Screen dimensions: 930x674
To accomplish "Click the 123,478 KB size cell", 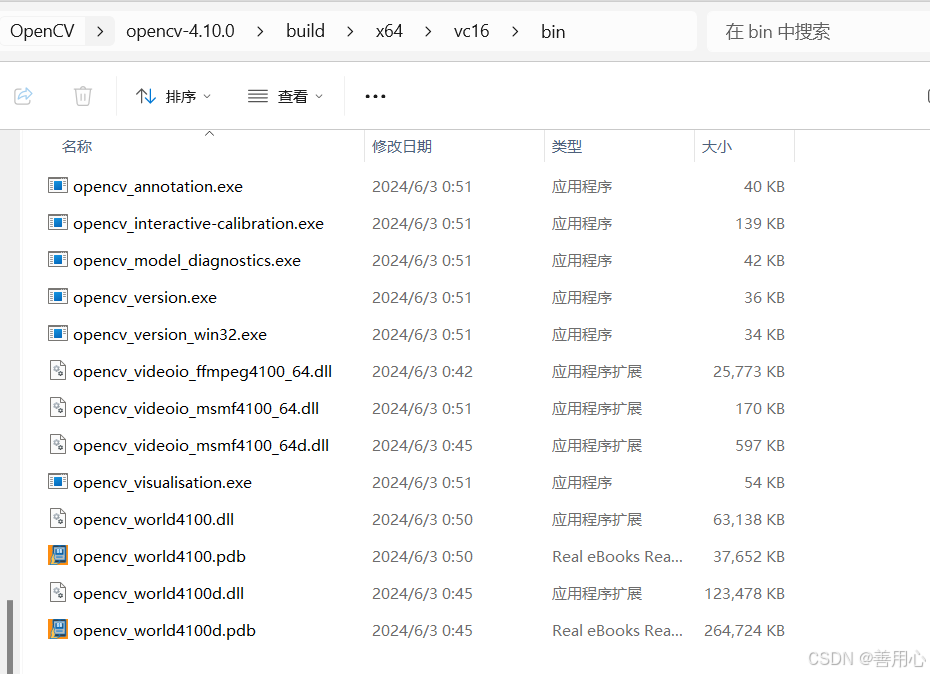I will click(x=744, y=594).
